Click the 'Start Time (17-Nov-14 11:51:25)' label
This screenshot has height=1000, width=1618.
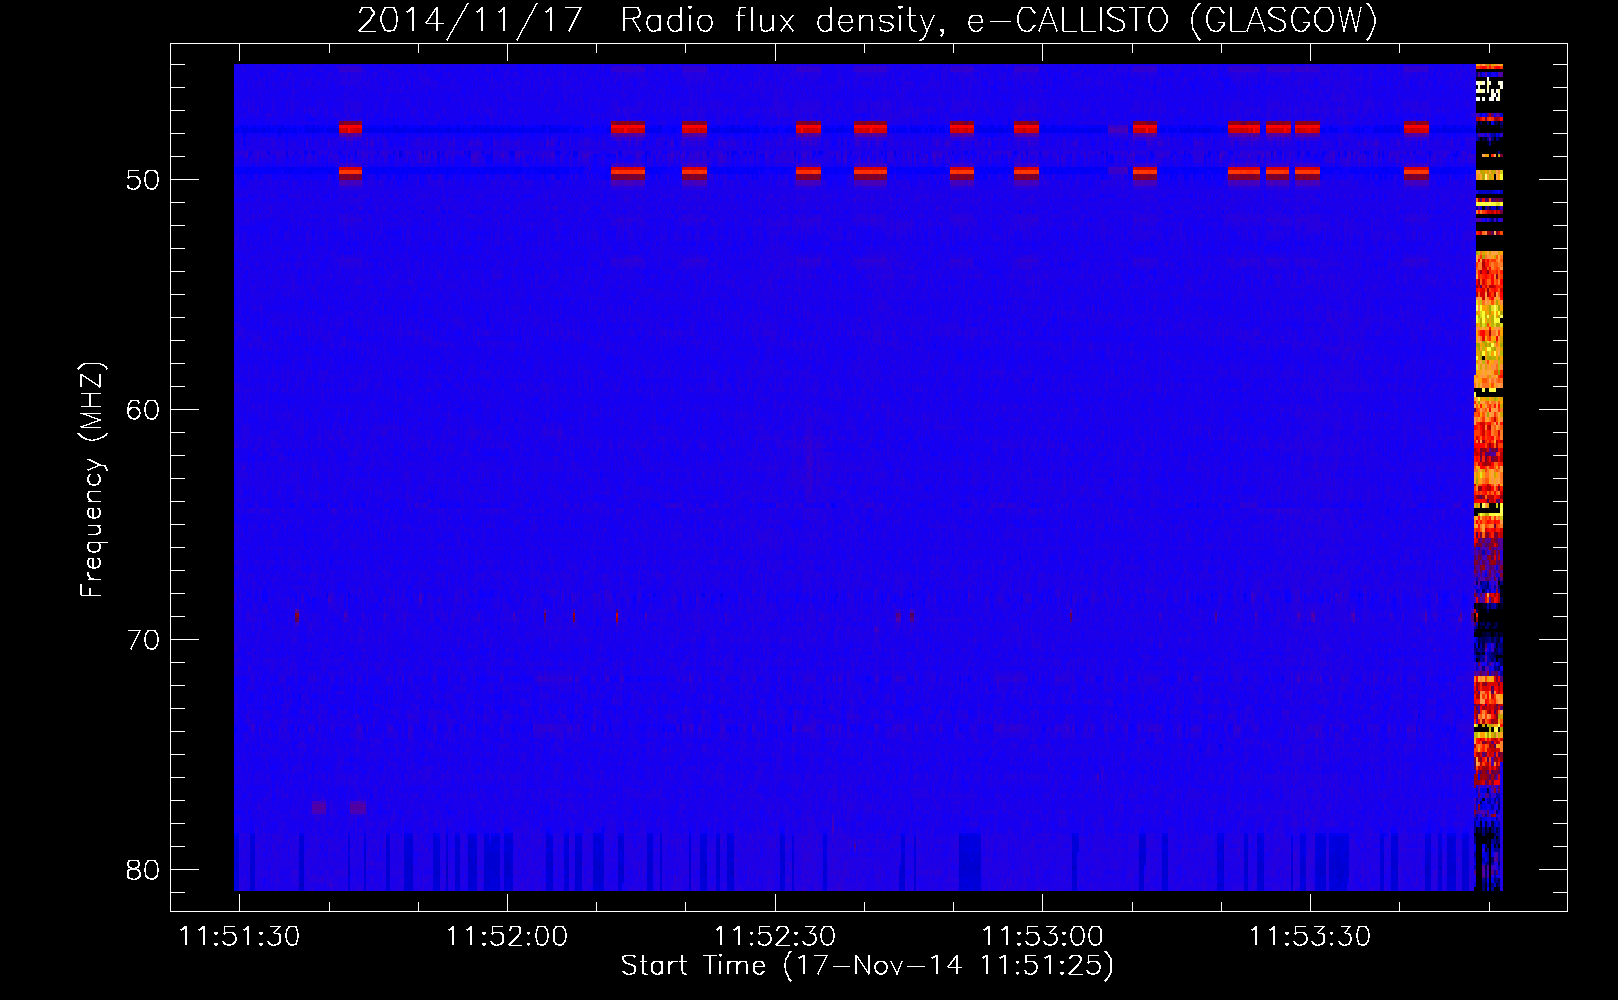[x=867, y=966]
